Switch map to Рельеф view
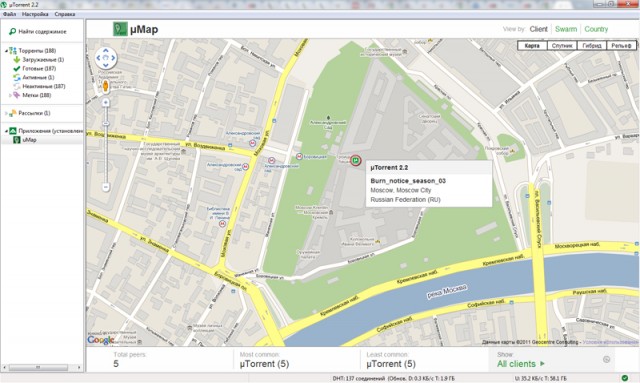Viewport: 640px width, 383px height. [x=621, y=46]
